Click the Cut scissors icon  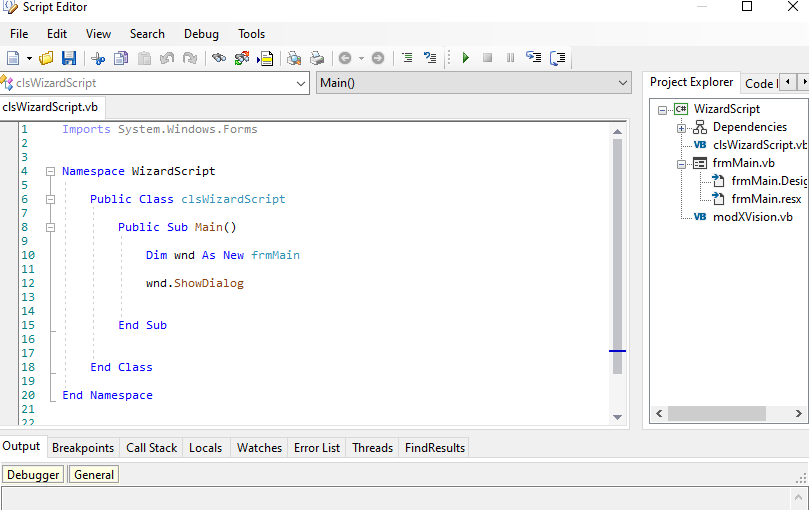[98, 58]
